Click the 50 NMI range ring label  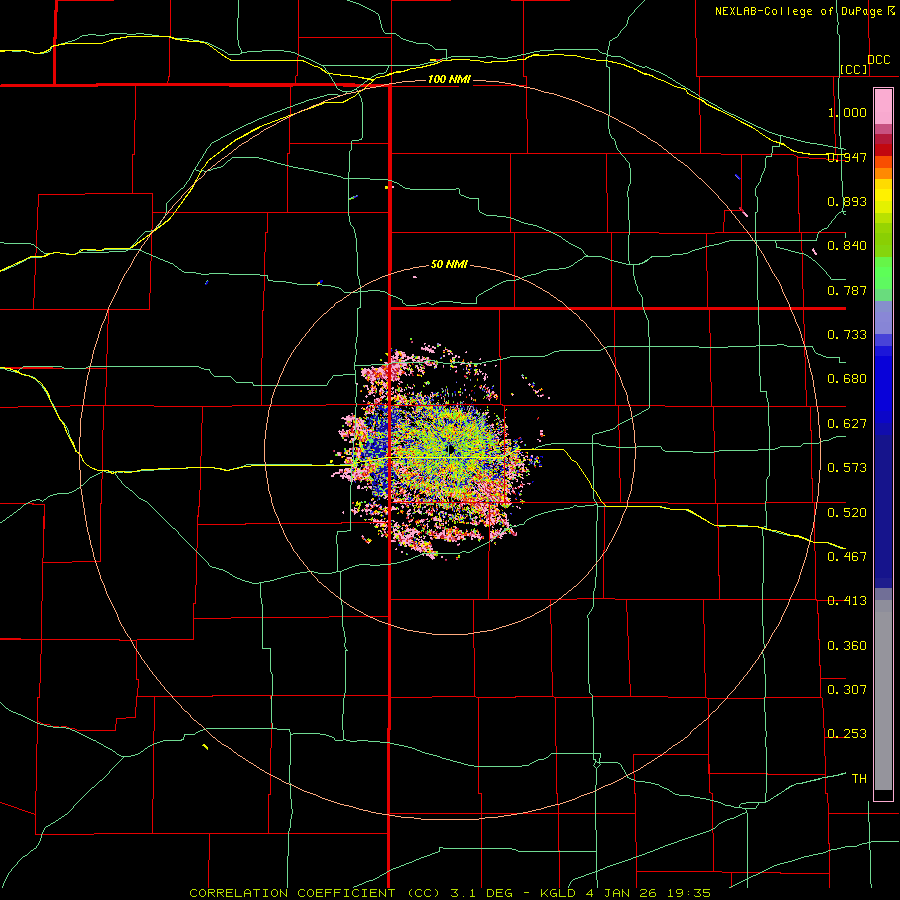tap(449, 265)
